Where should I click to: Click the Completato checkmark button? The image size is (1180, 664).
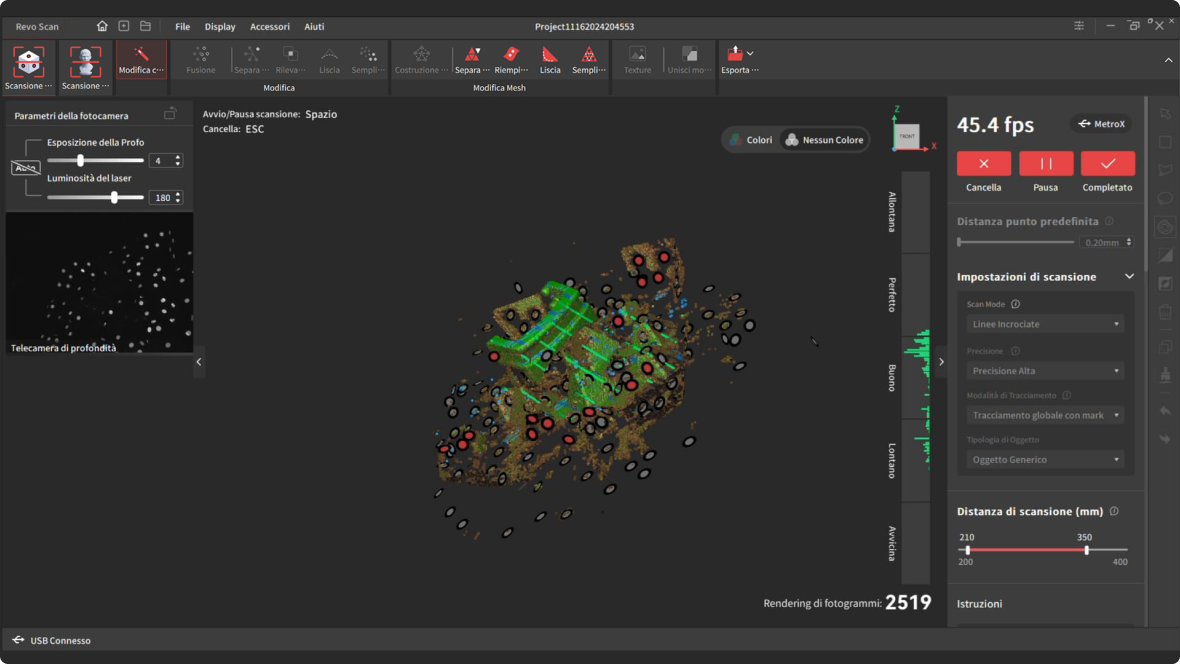pos(1107,163)
